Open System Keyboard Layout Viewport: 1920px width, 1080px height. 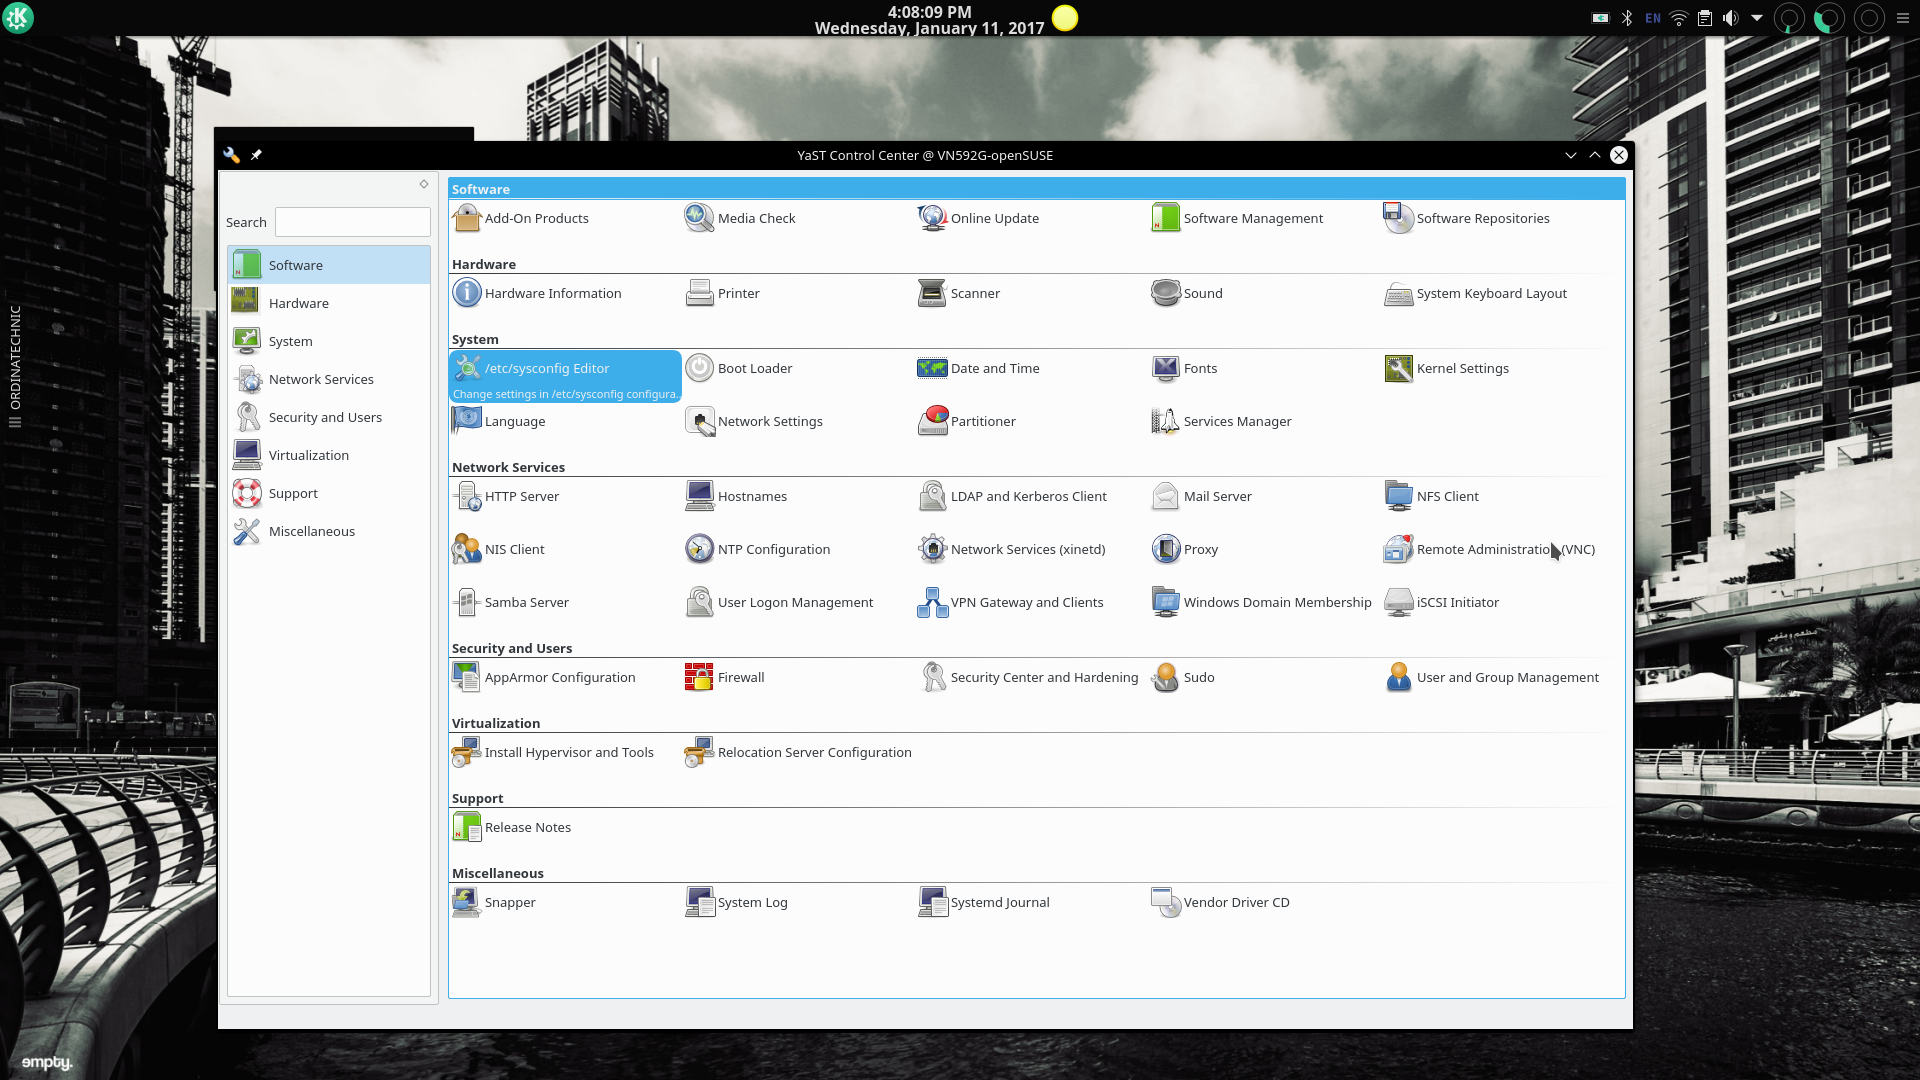coord(1476,293)
